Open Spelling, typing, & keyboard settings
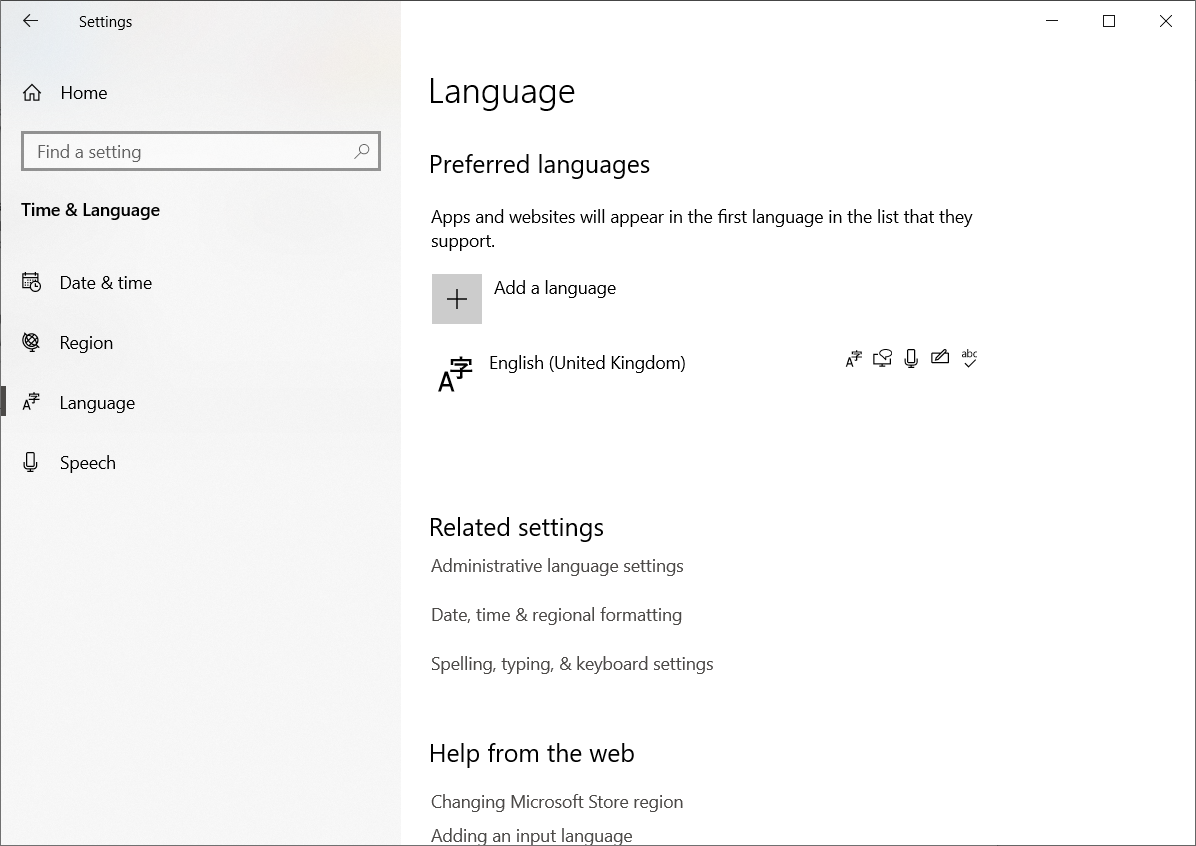 point(572,664)
